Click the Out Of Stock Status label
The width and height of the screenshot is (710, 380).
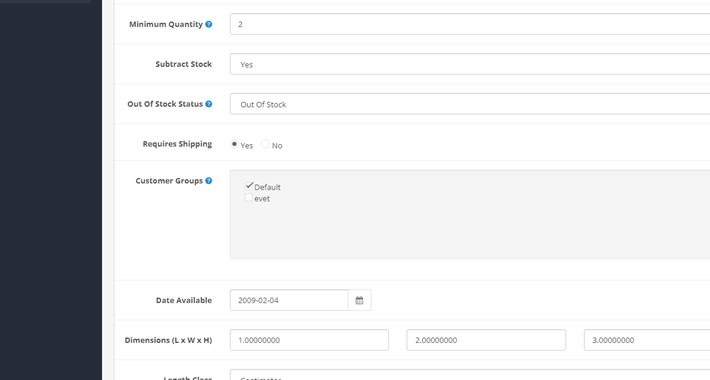(x=165, y=104)
